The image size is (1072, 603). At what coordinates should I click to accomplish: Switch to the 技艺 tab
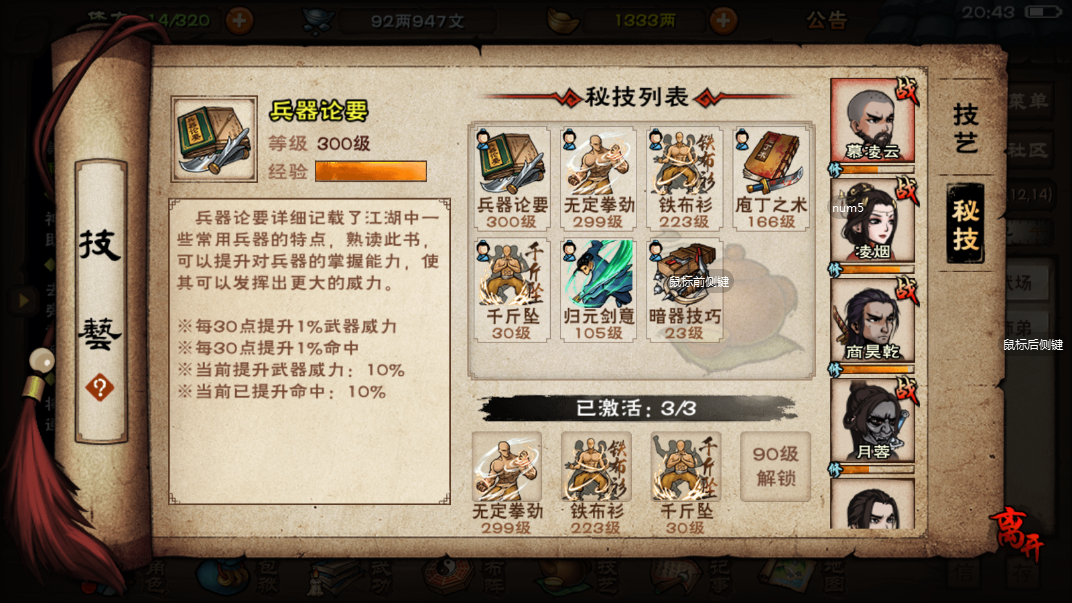[x=965, y=128]
